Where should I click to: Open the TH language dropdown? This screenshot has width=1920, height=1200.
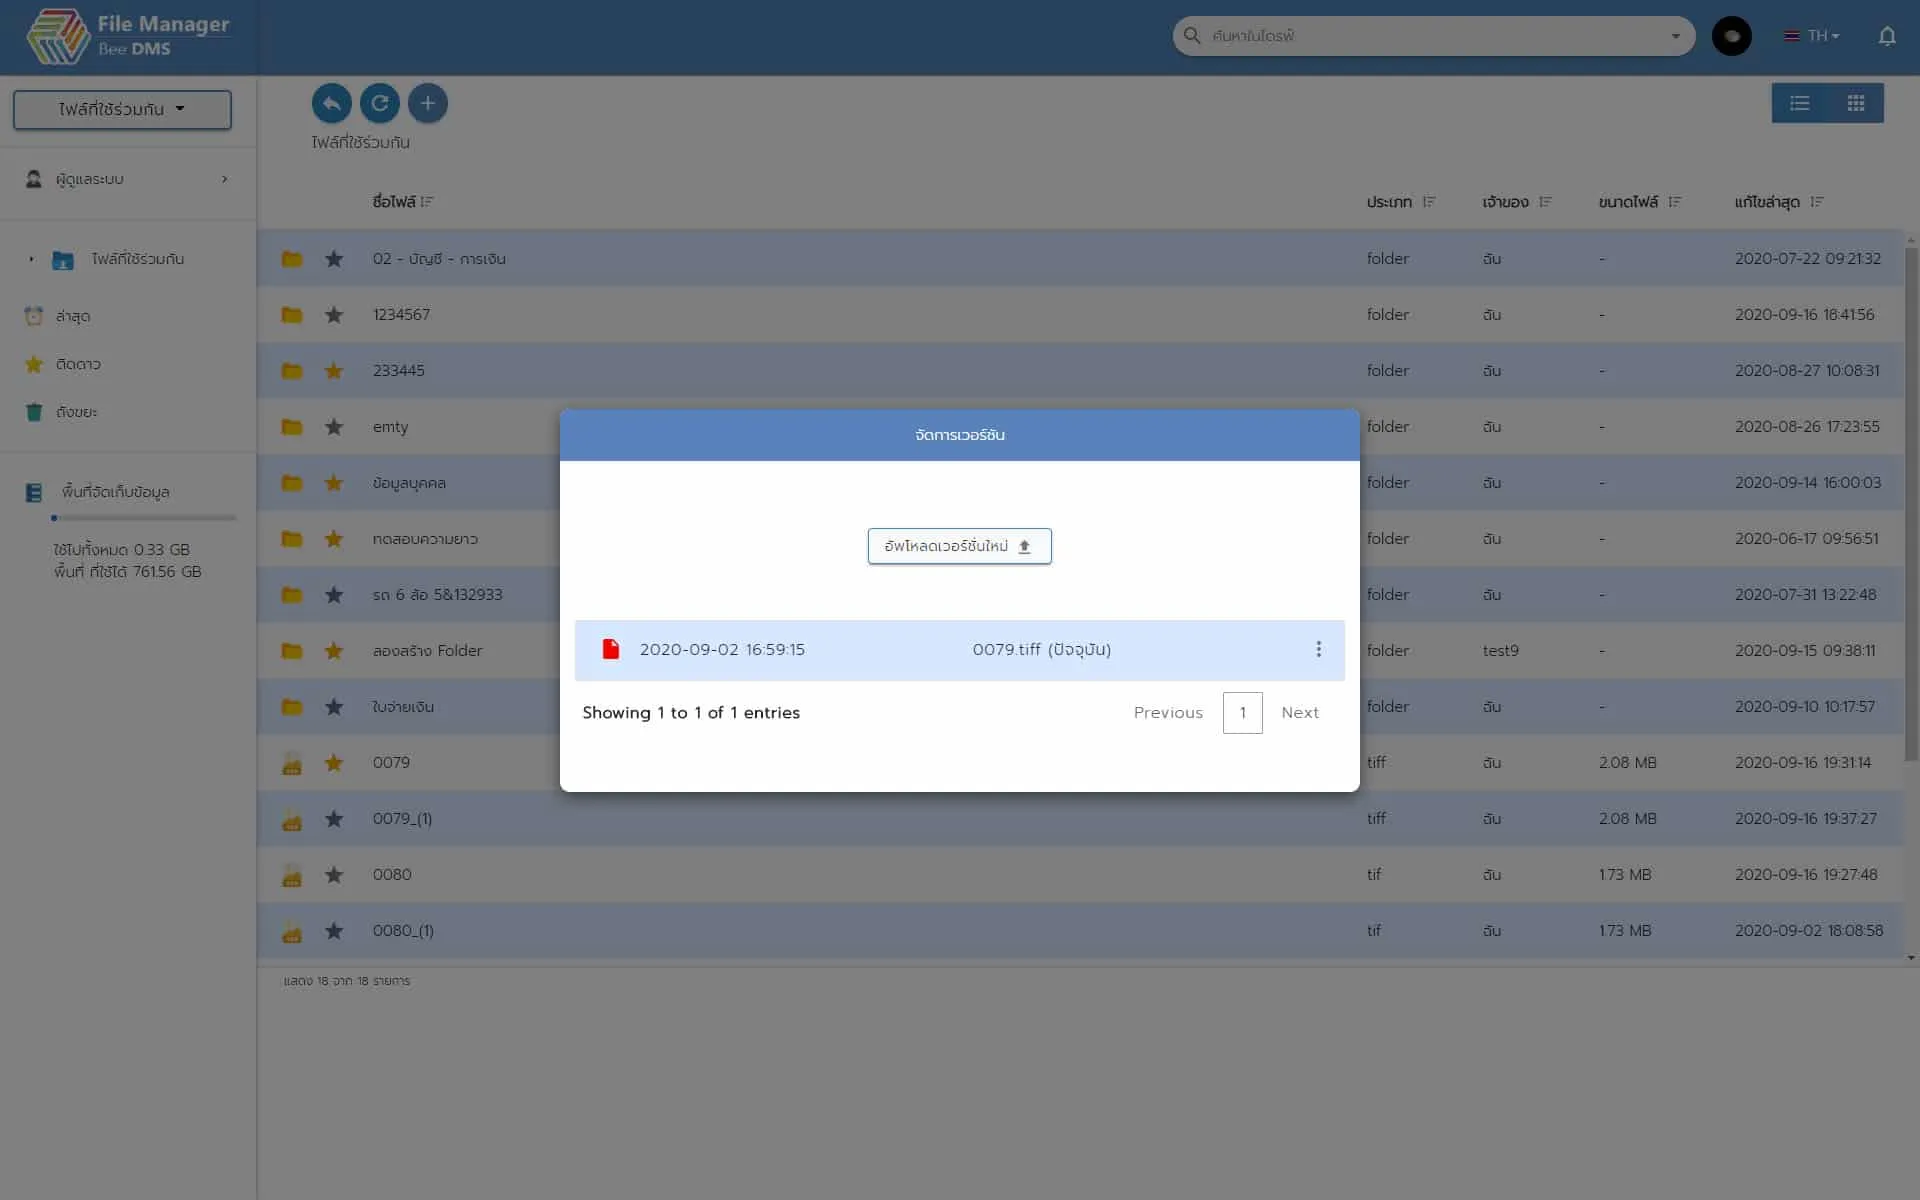(1812, 36)
